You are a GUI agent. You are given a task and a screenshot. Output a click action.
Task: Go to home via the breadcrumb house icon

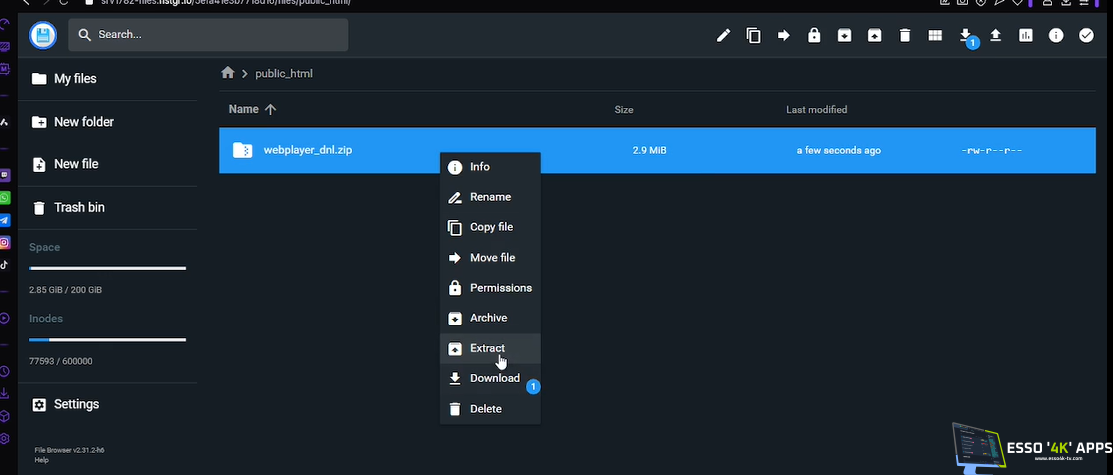coord(228,73)
